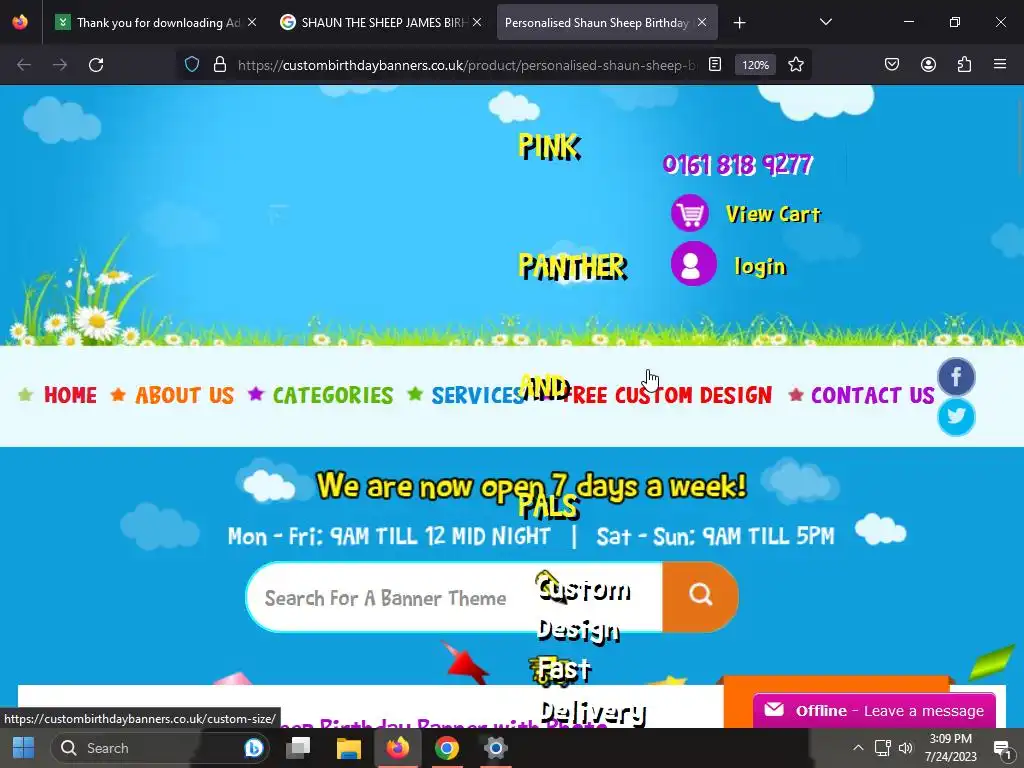Open the volume speaker tray icon
The width and height of the screenshot is (1024, 768).
906,748
